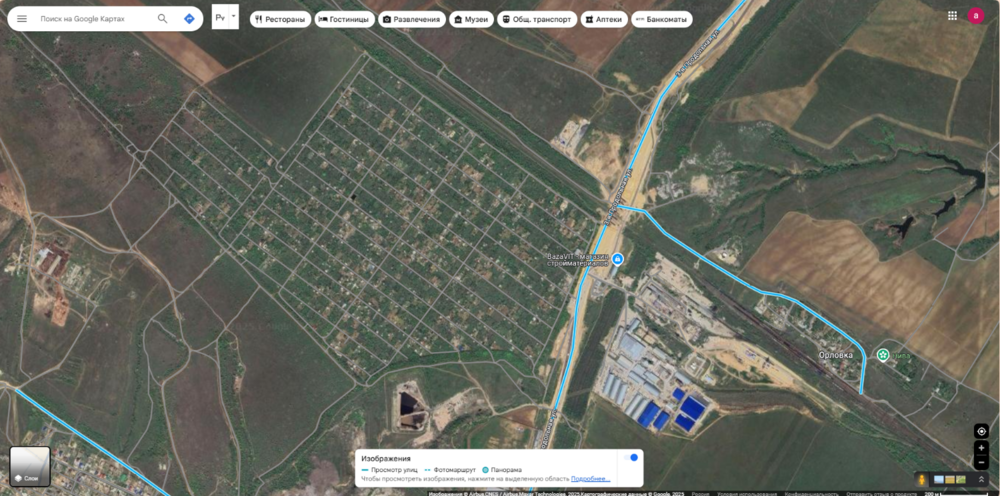Center map on my location
The image size is (1000, 496).
coord(982,432)
